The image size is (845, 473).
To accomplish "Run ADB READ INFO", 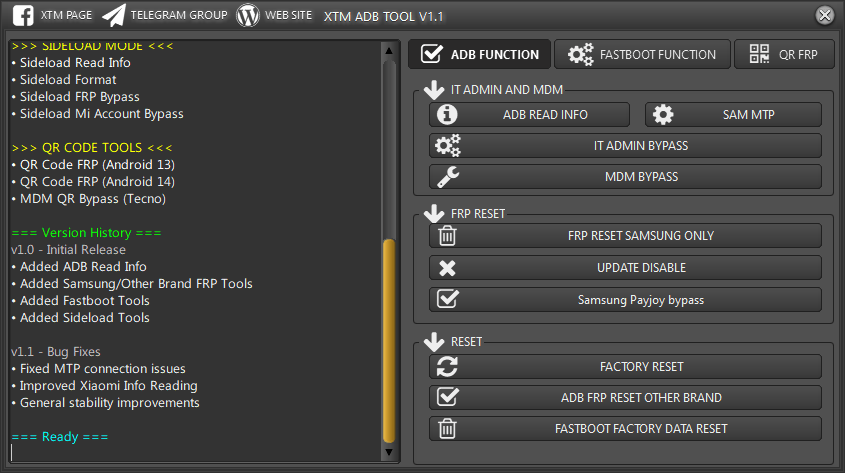I will pos(529,115).
